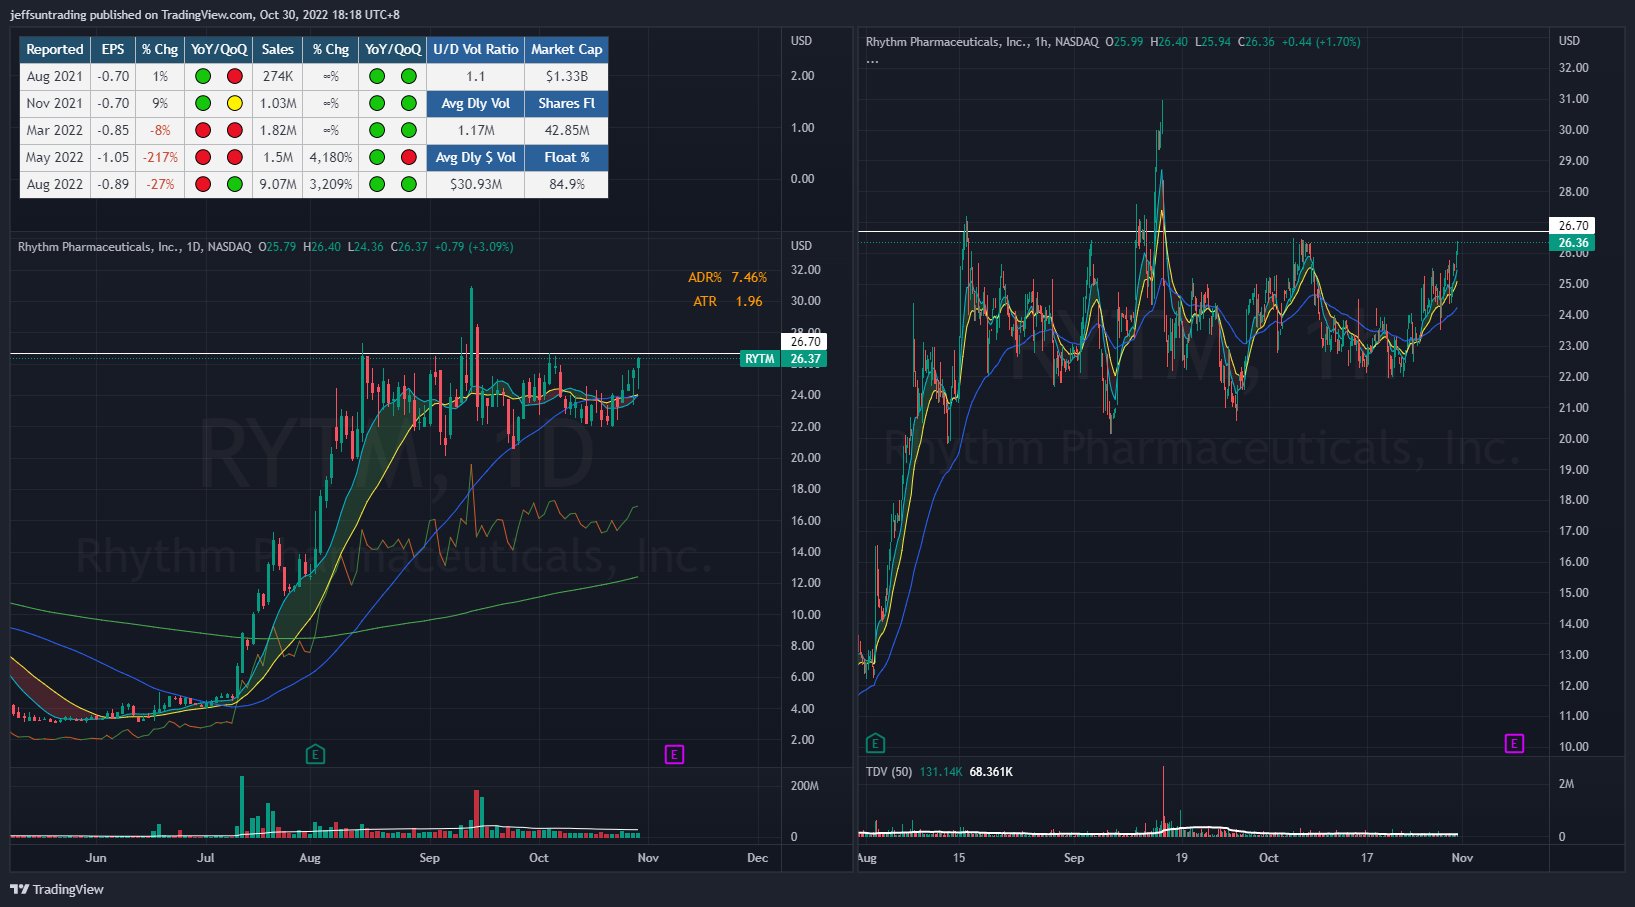The width and height of the screenshot is (1635, 907).
Task: Click green earnings marker on hourly chart
Action: click(875, 743)
